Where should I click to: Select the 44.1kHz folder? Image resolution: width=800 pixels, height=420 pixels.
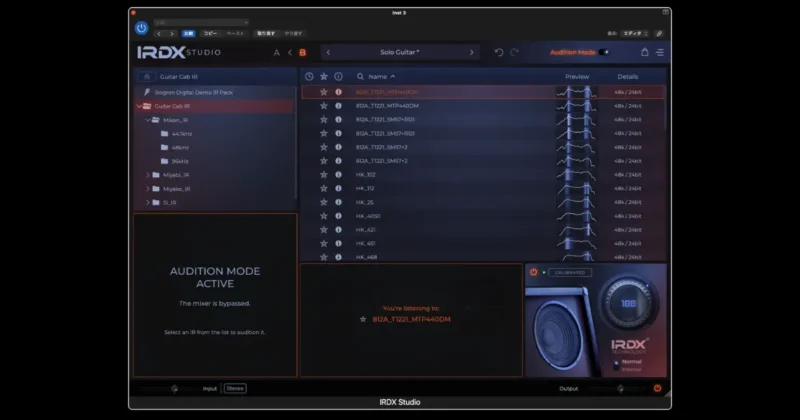point(182,134)
